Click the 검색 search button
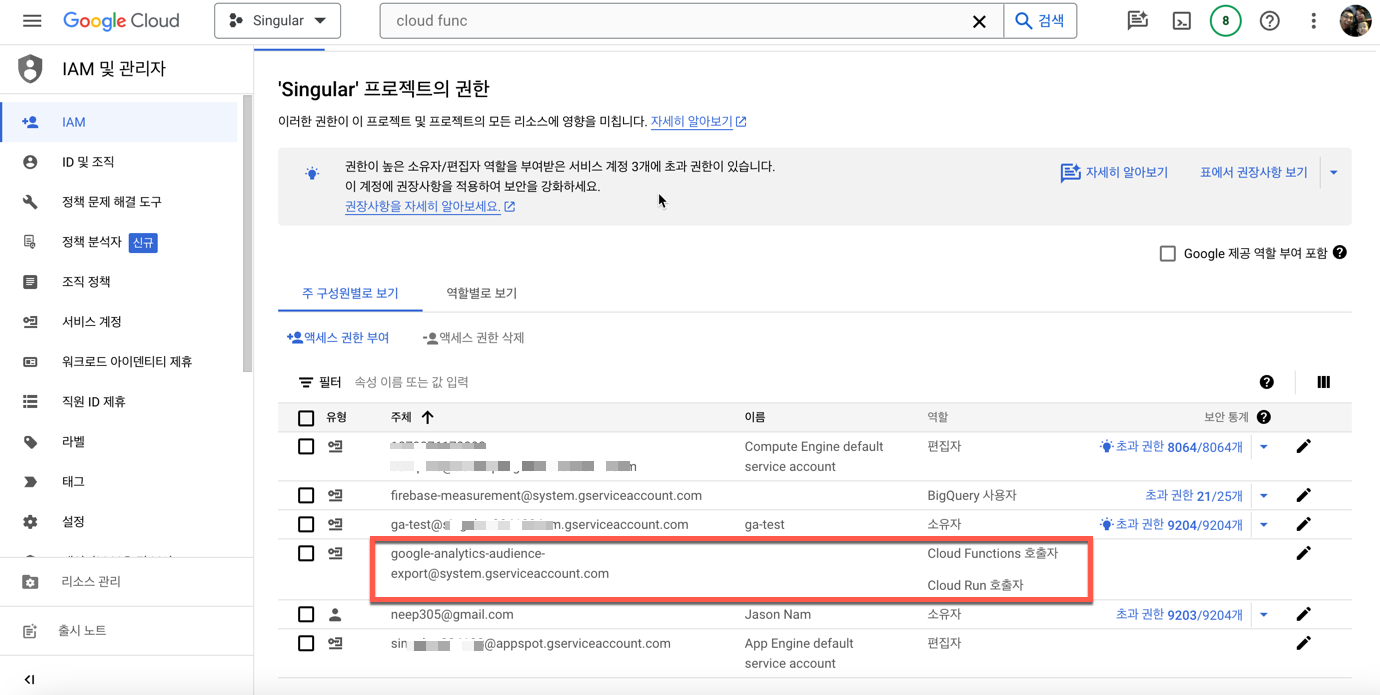Image resolution: width=1380 pixels, height=695 pixels. coord(1040,21)
